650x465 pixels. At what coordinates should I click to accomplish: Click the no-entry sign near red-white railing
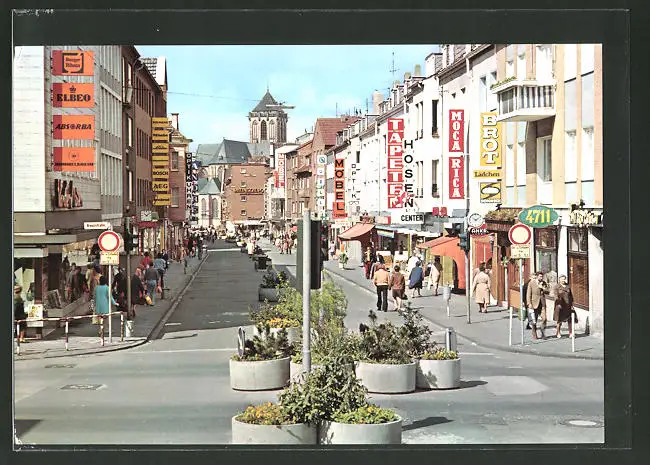(x=109, y=241)
